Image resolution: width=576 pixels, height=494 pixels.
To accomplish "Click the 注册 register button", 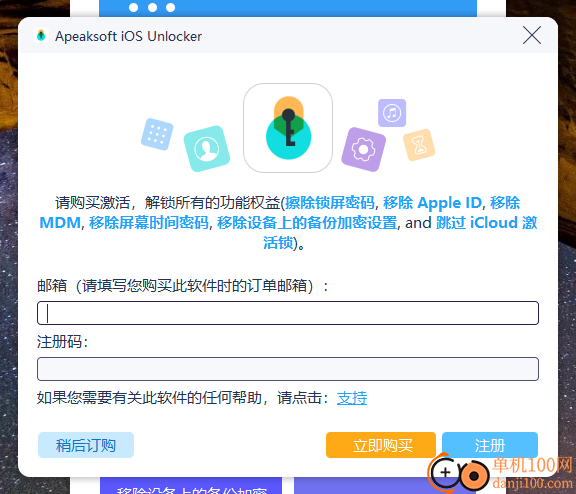I will (x=490, y=445).
